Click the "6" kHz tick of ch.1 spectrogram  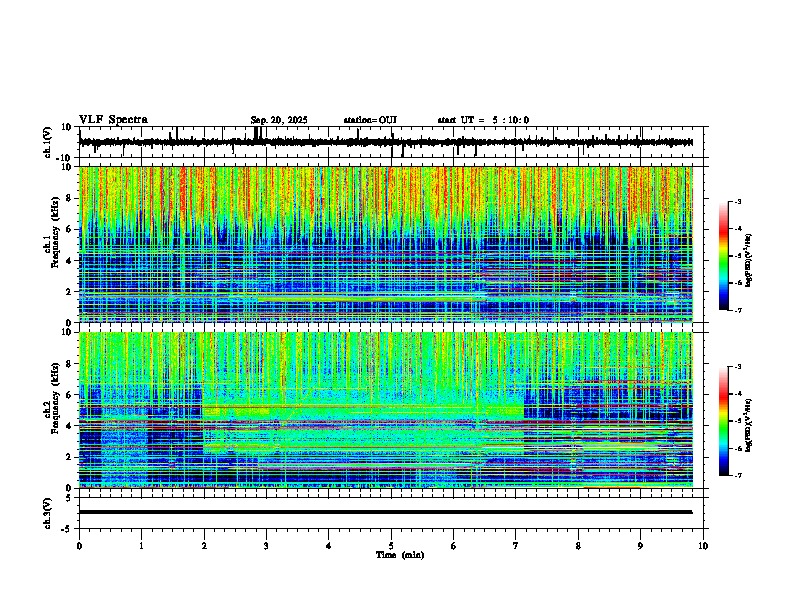point(71,229)
